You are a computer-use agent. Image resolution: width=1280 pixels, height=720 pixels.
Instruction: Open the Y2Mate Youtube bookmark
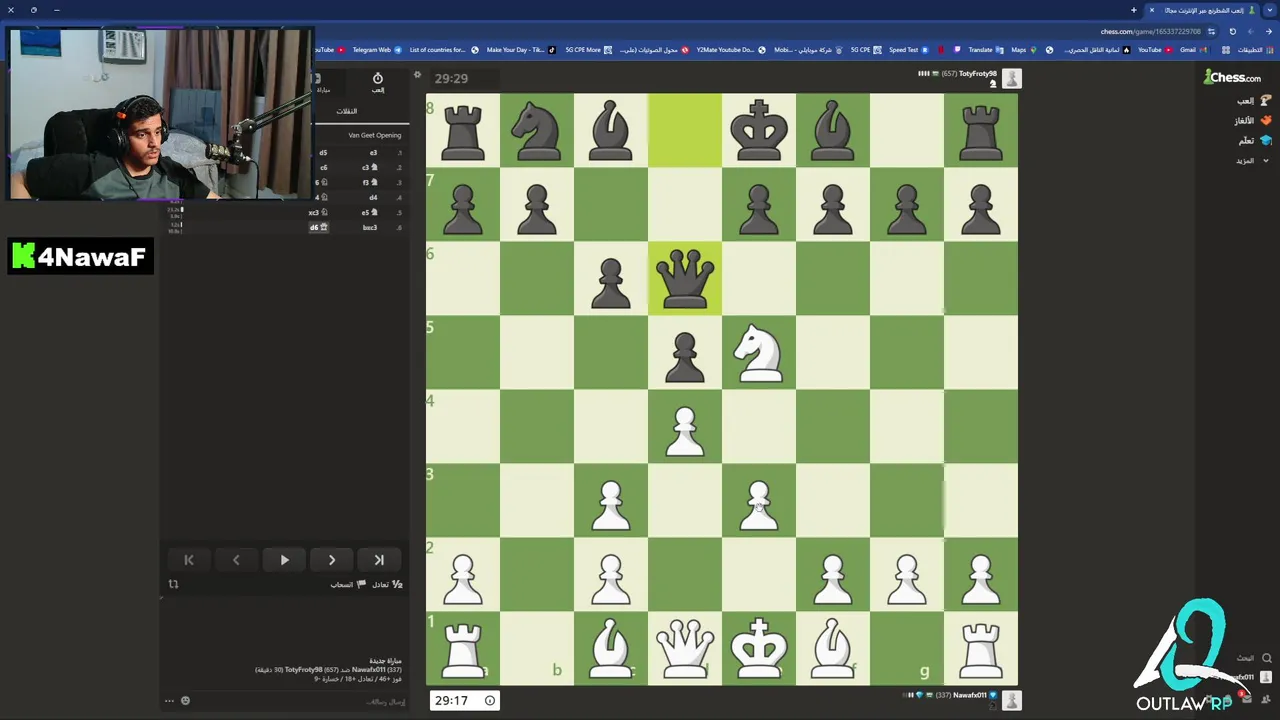tap(731, 49)
